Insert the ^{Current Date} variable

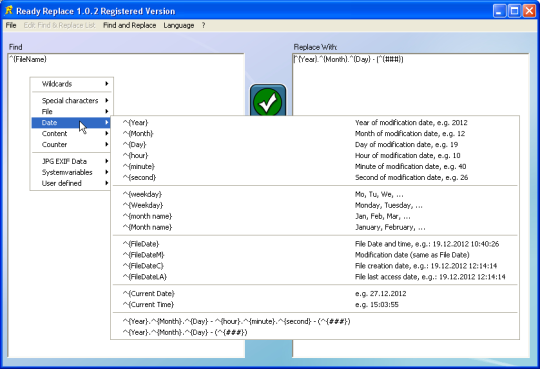tap(315, 294)
